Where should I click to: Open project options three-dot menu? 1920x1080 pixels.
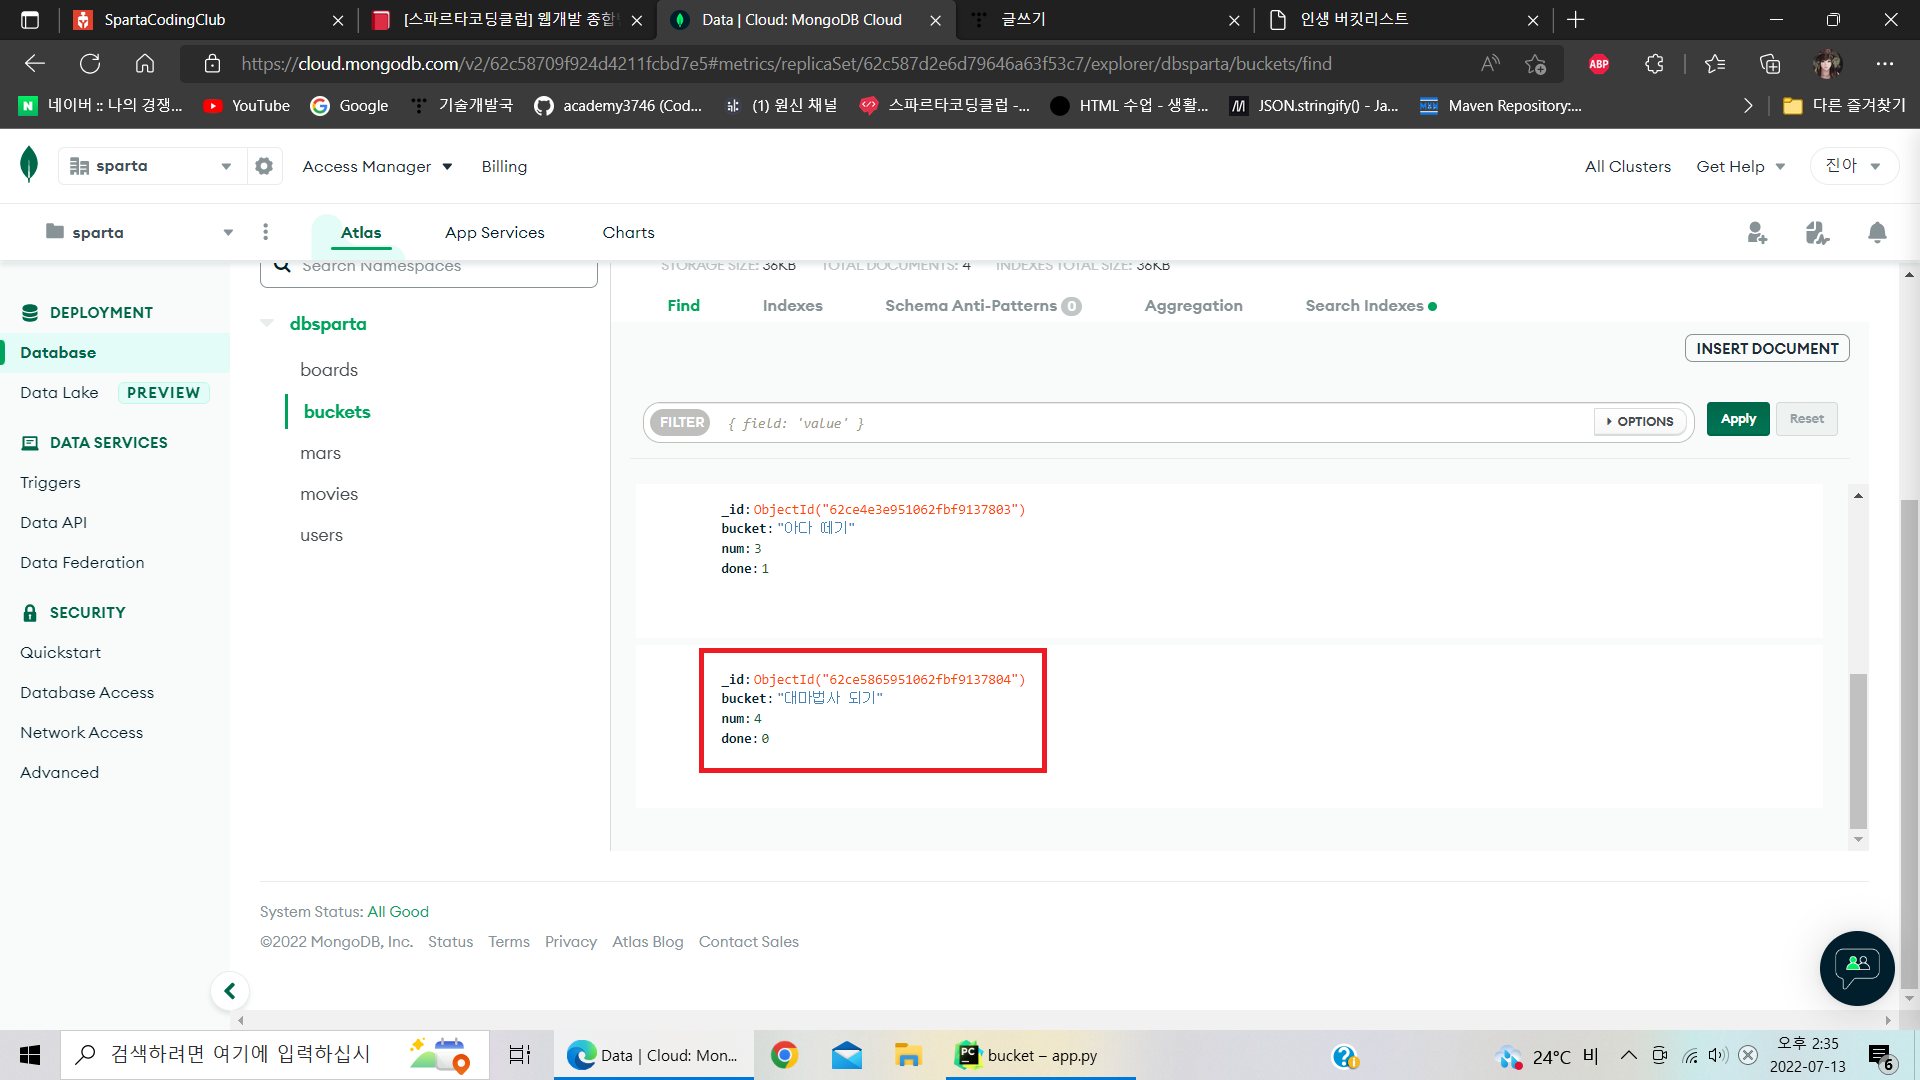point(265,232)
